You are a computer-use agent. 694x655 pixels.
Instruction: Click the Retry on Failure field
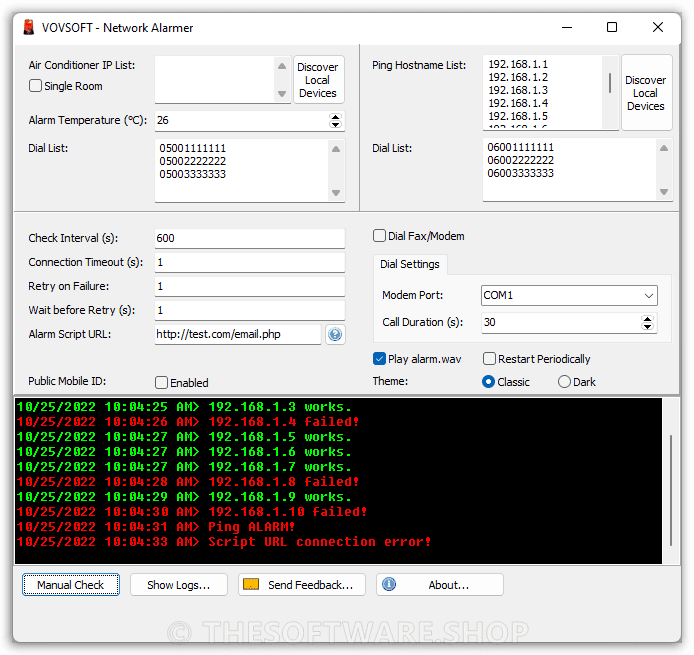coord(250,286)
